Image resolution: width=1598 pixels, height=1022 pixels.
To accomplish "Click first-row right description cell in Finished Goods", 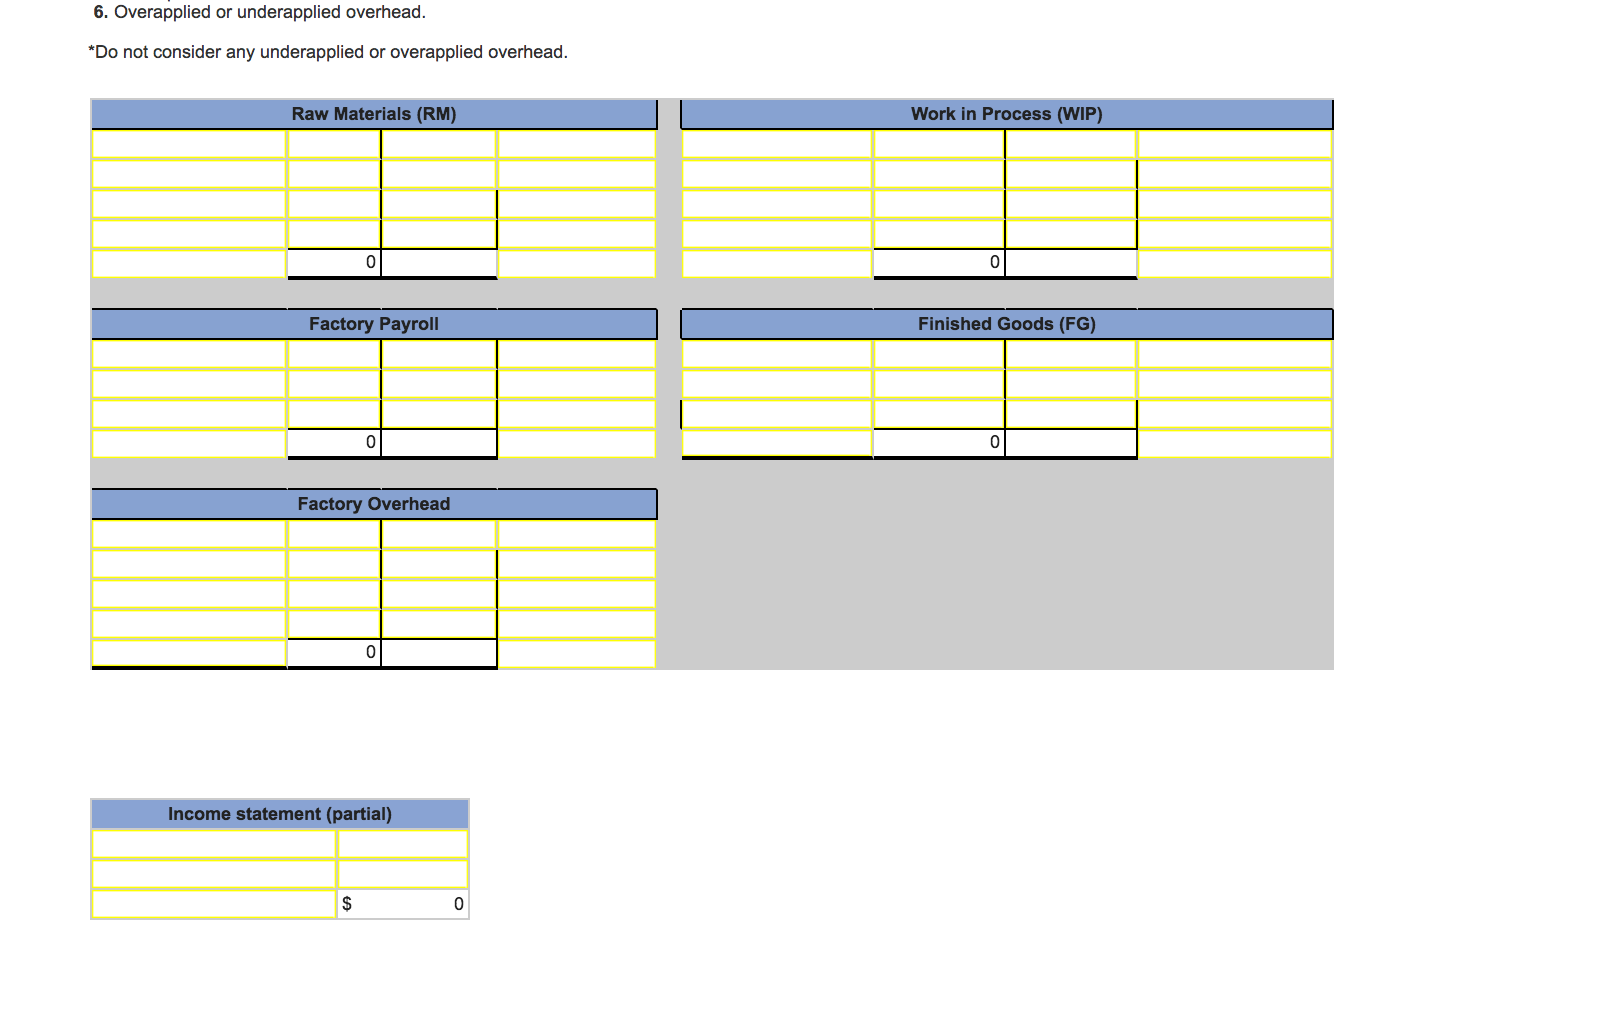I will pos(1234,354).
